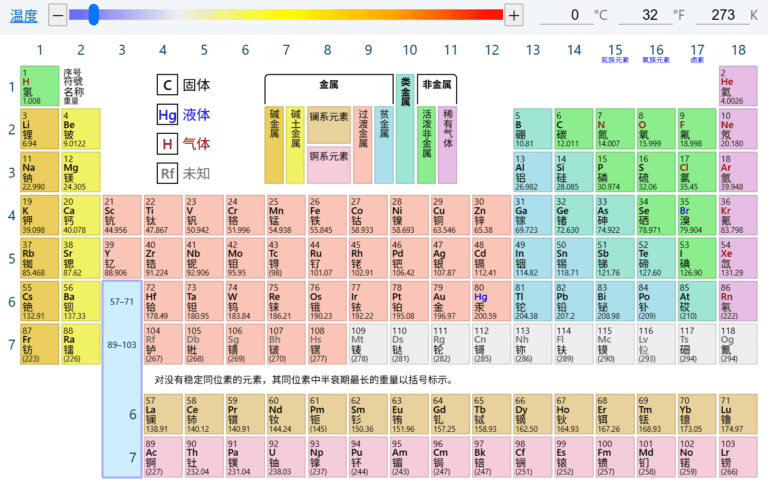Open the Helium (He) element cell
The width and height of the screenshot is (768, 487).
pyautogui.click(x=738, y=86)
